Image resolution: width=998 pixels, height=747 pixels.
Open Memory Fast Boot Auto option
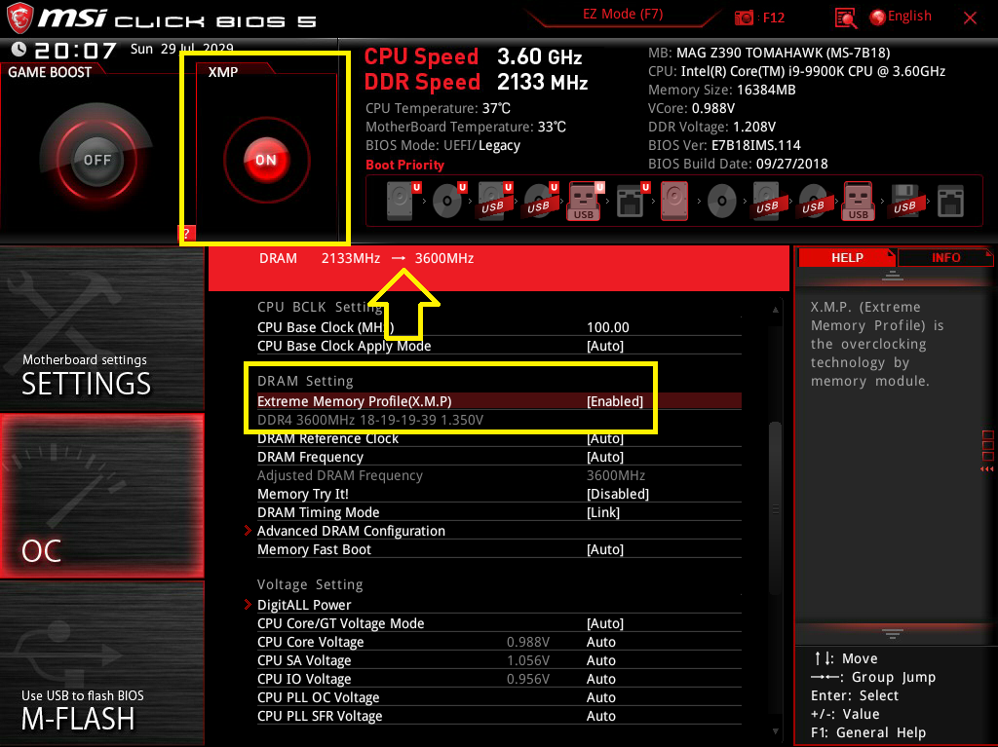tap(605, 549)
